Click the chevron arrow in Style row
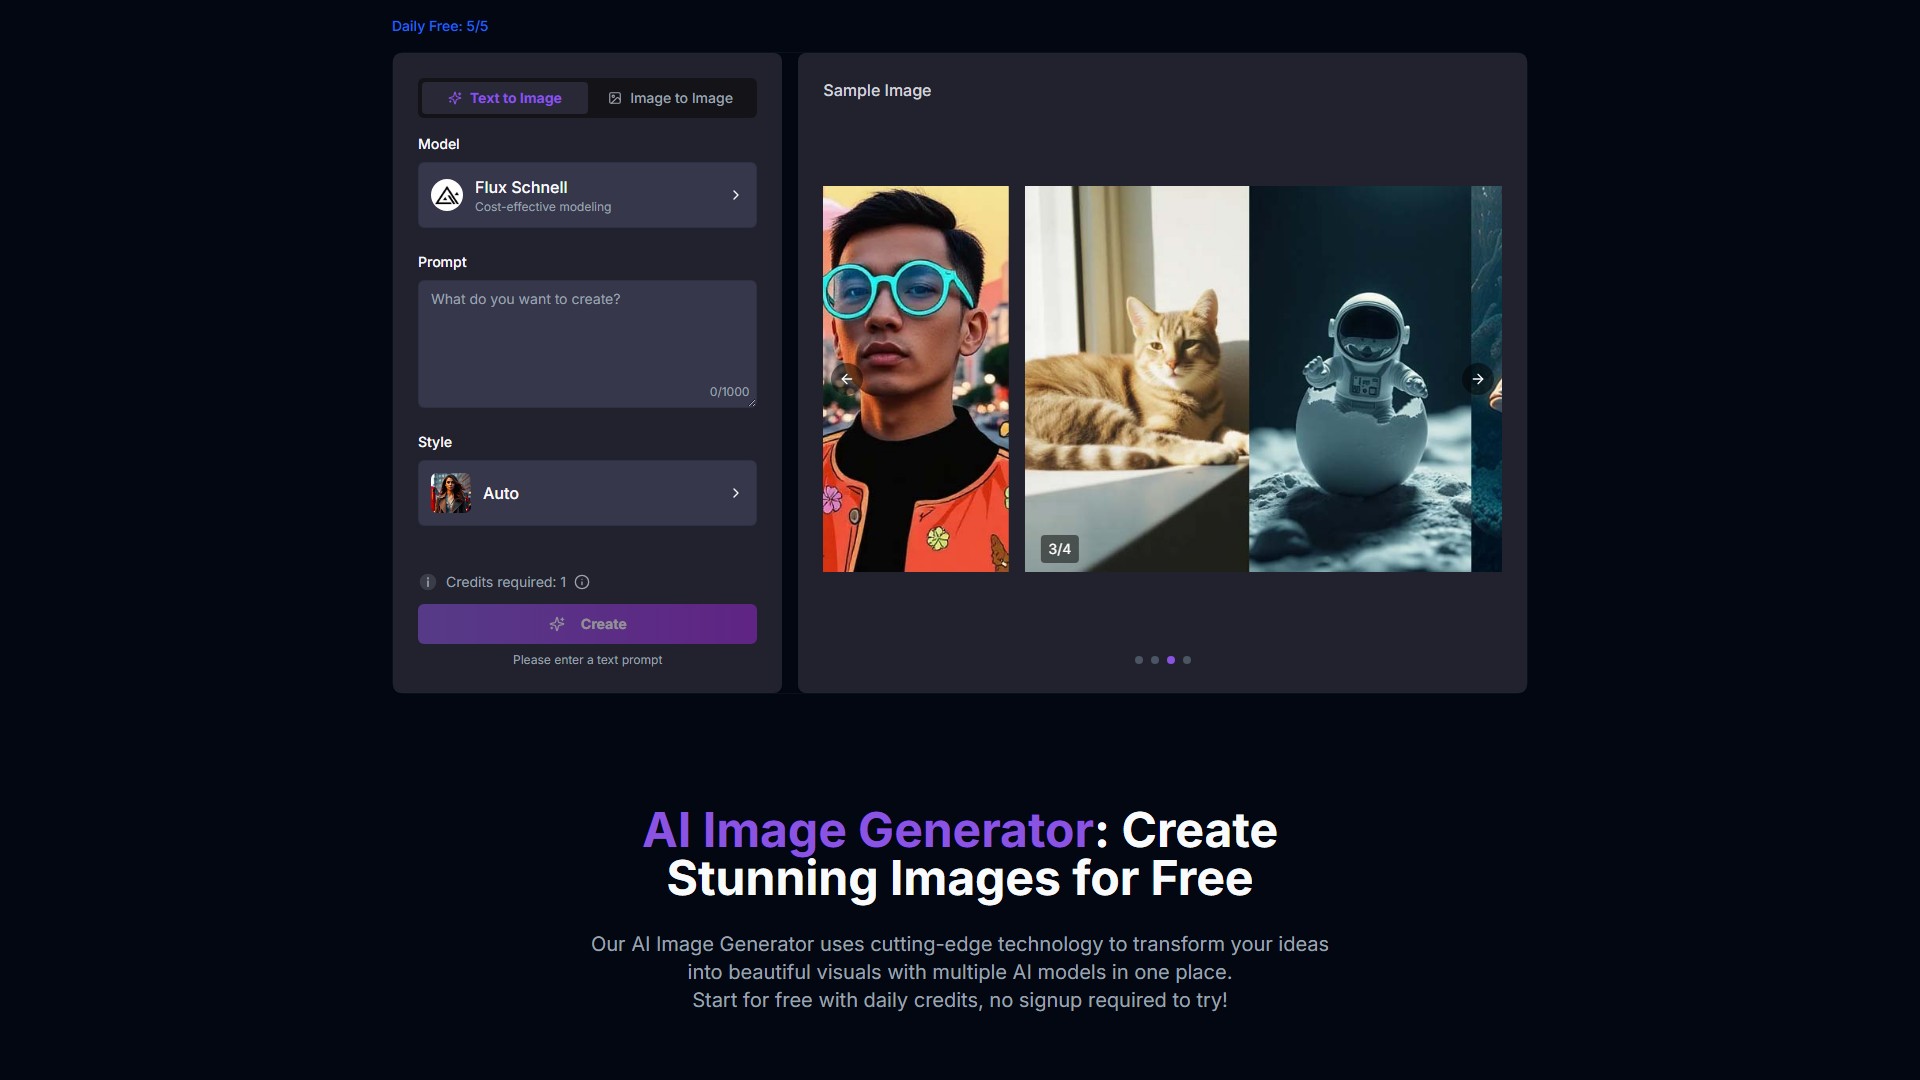Viewport: 1920px width, 1080px height. pos(736,493)
